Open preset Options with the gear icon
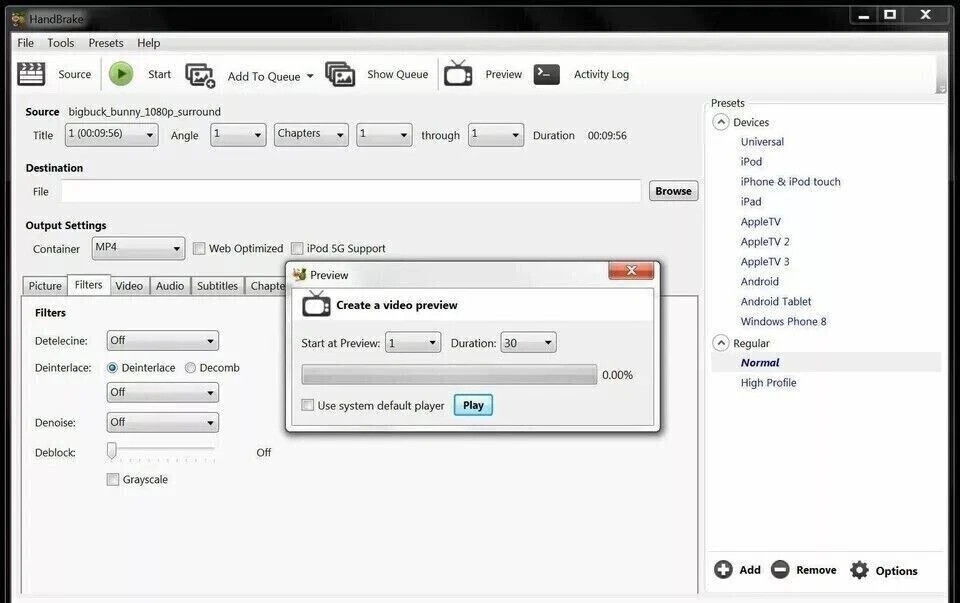Viewport: 960px width, 603px height. [x=885, y=569]
